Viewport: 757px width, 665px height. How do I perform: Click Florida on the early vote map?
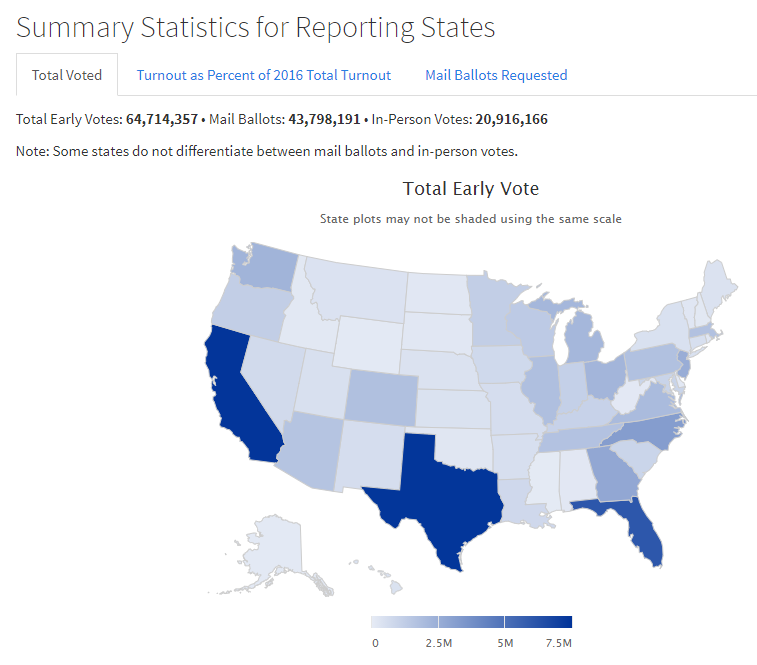coord(641,530)
